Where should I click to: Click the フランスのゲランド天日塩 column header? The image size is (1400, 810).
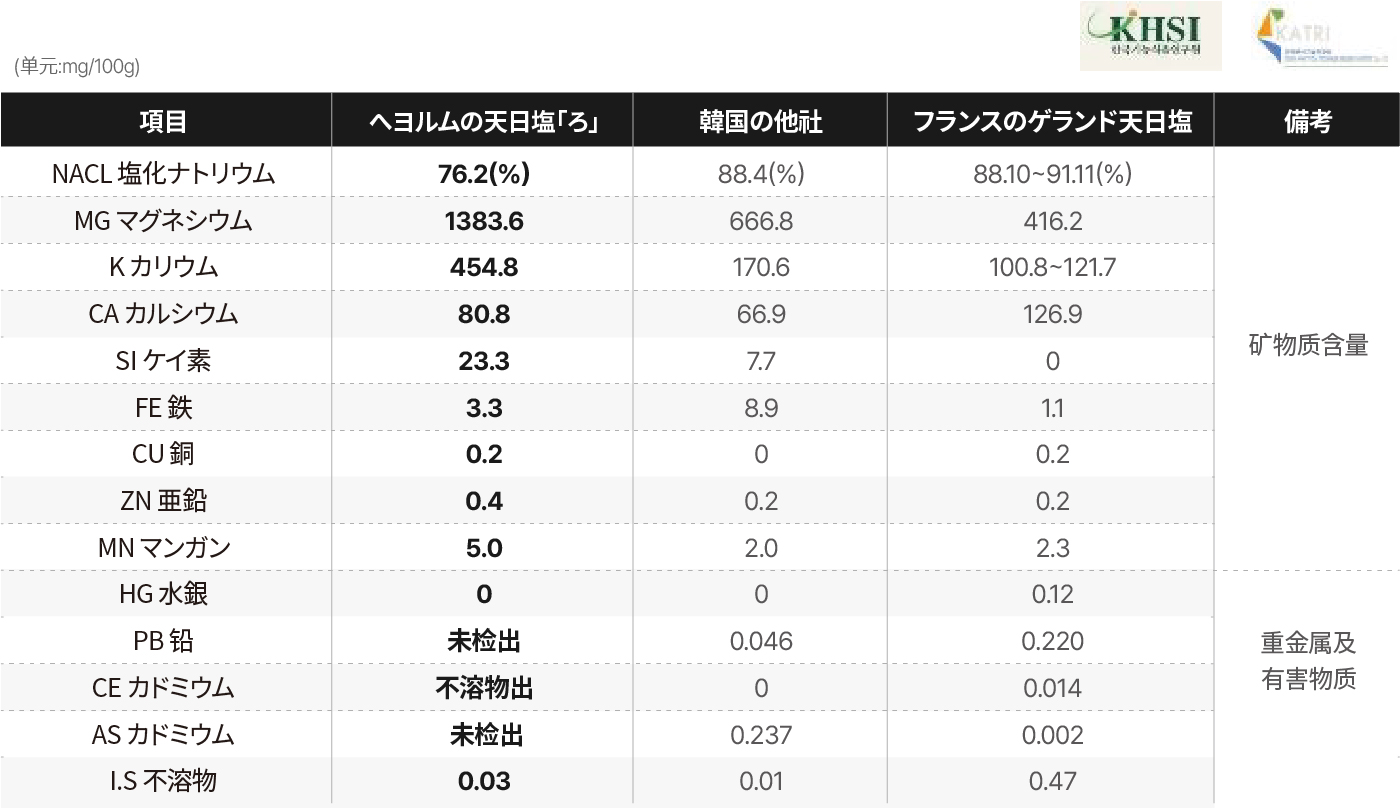[x=1052, y=122]
